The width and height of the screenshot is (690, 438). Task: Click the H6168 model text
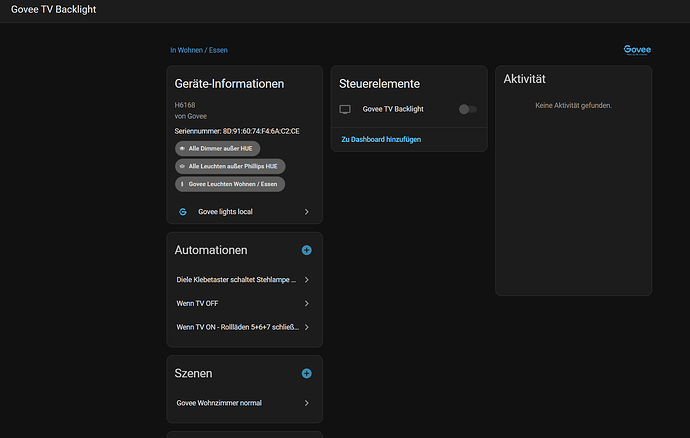click(x=185, y=105)
